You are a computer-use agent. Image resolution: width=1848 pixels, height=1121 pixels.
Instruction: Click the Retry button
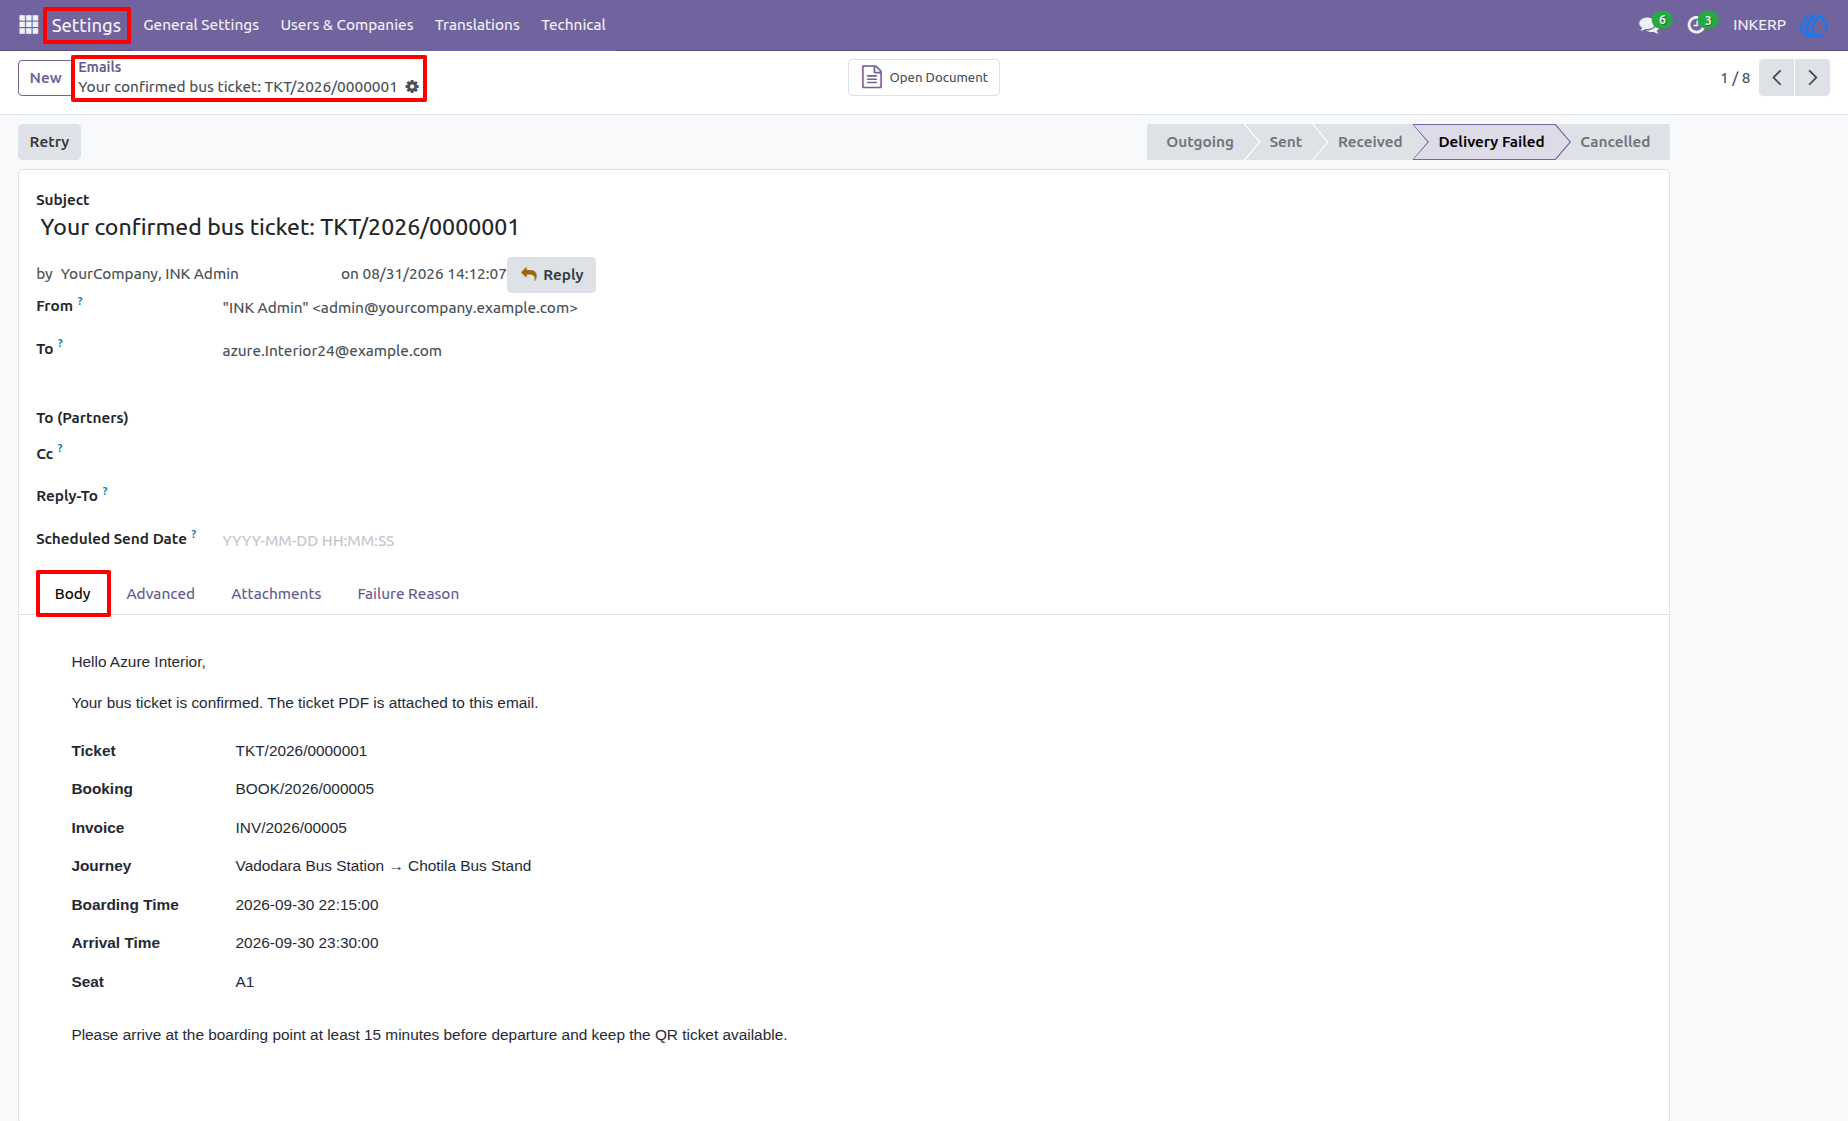pyautogui.click(x=49, y=142)
